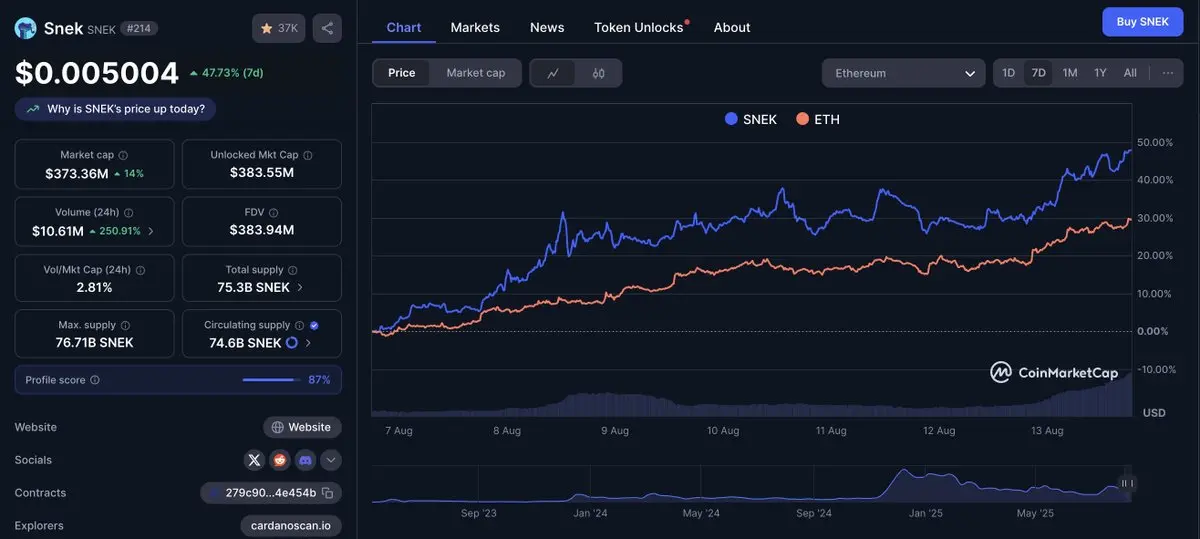The image size is (1200, 539).
Task: Add SNEK to watchlist via star button
Action: point(279,28)
